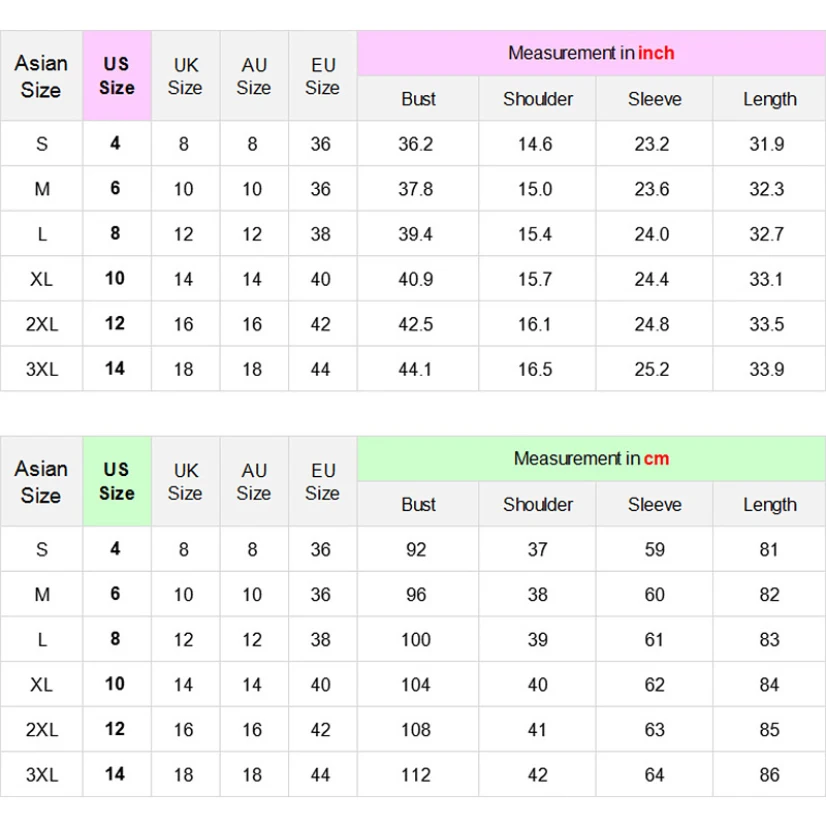Viewport: 826px width, 826px height.
Task: Select the 112 bust cell
Action: click(416, 774)
